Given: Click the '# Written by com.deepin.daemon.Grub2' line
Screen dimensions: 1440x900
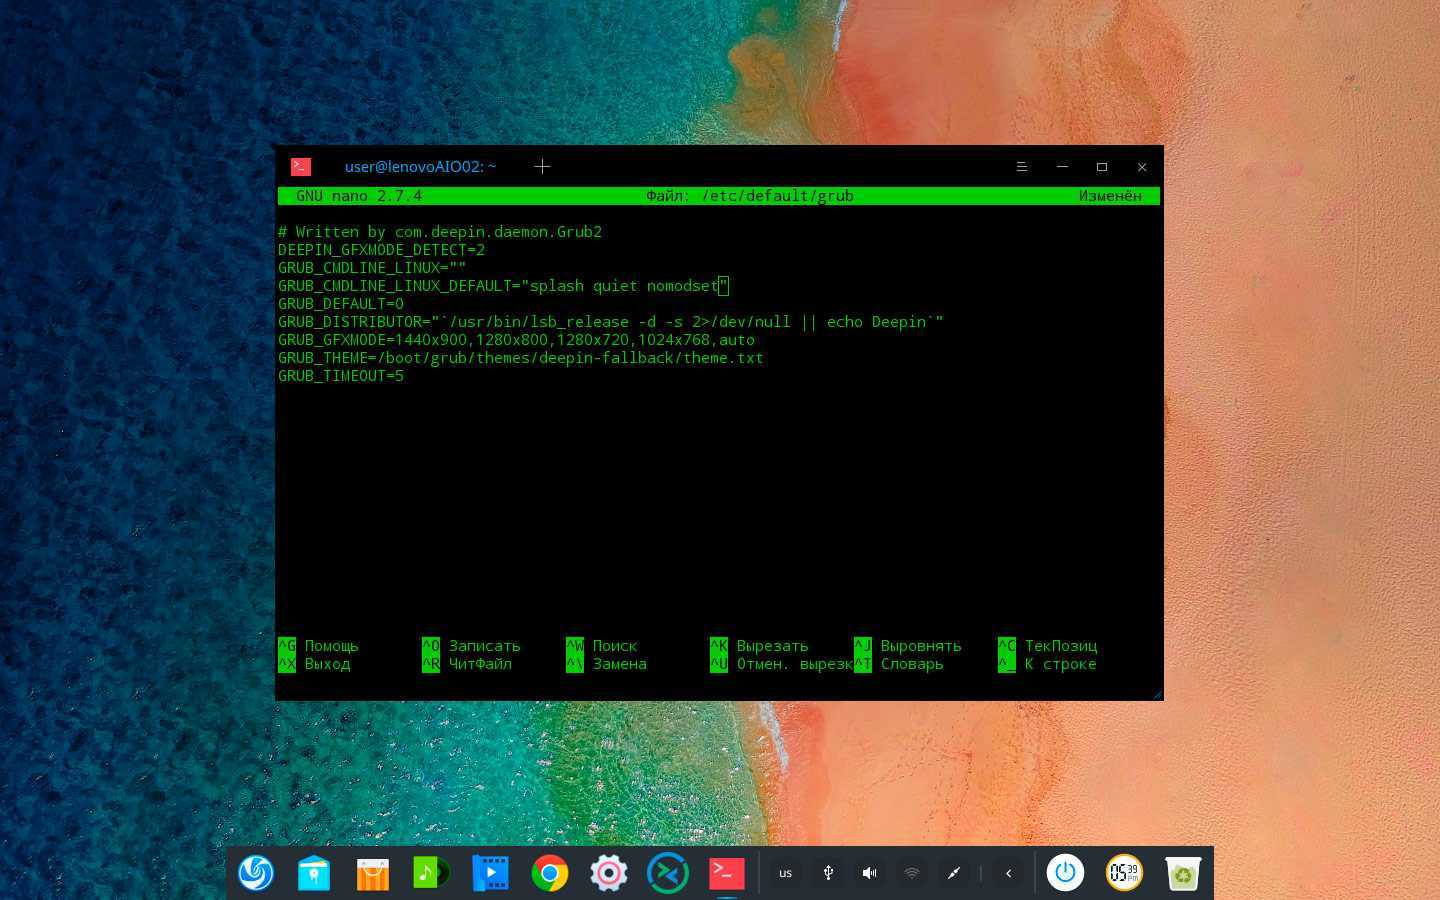Looking at the screenshot, I should [x=440, y=232].
